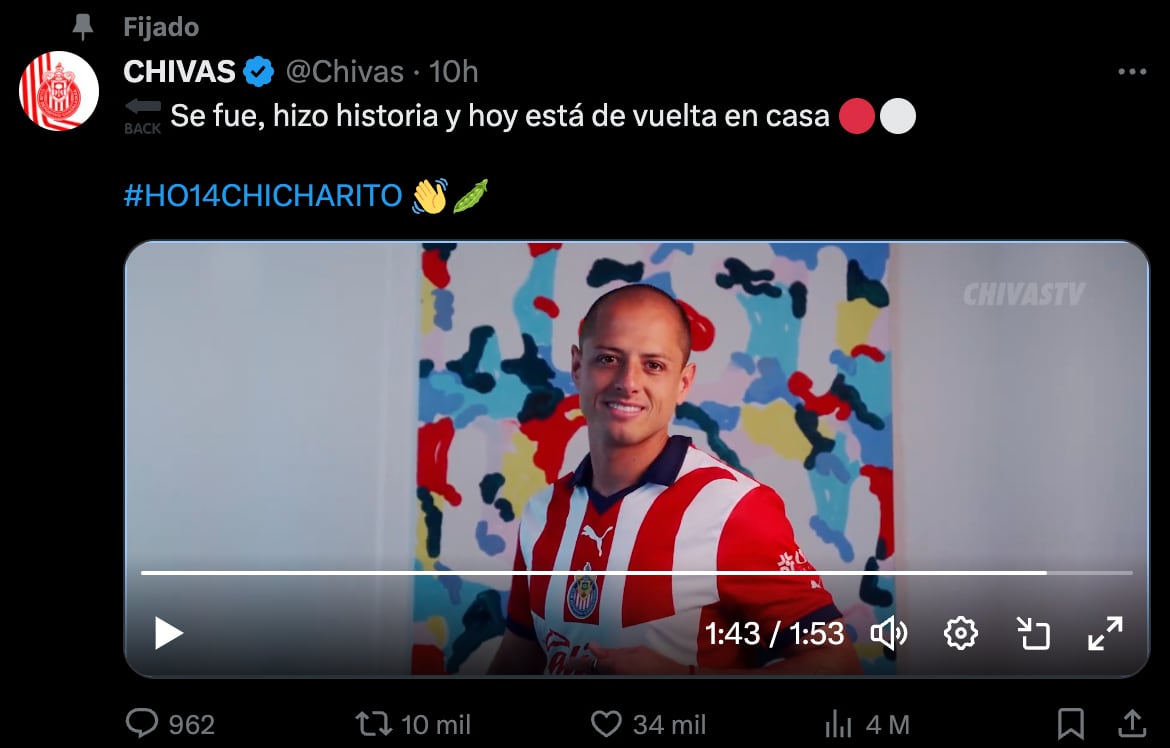Repost the tweet with retweet icon
Viewport: 1170px width, 748px height.
coord(372,723)
